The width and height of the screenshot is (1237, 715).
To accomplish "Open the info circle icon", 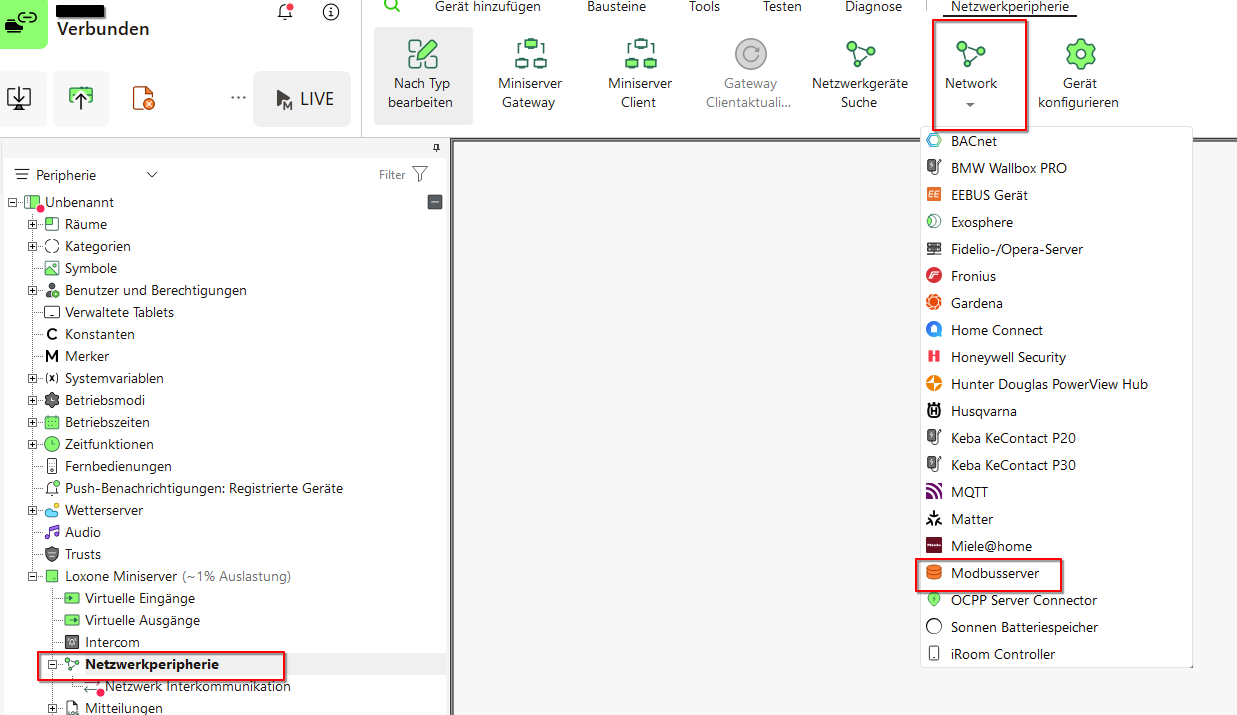I will pos(331,12).
